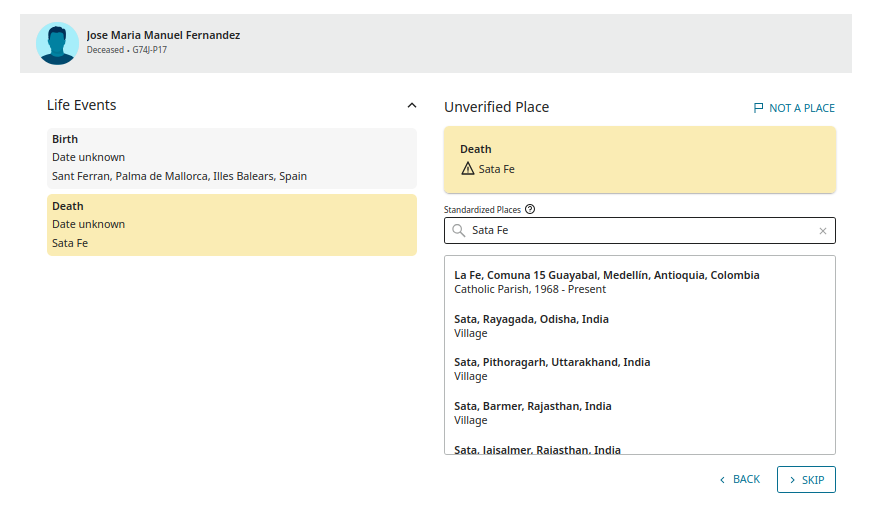Choose Sata, Jaisalmer, Rajasthan, India
The image size is (870, 515).
point(537,449)
